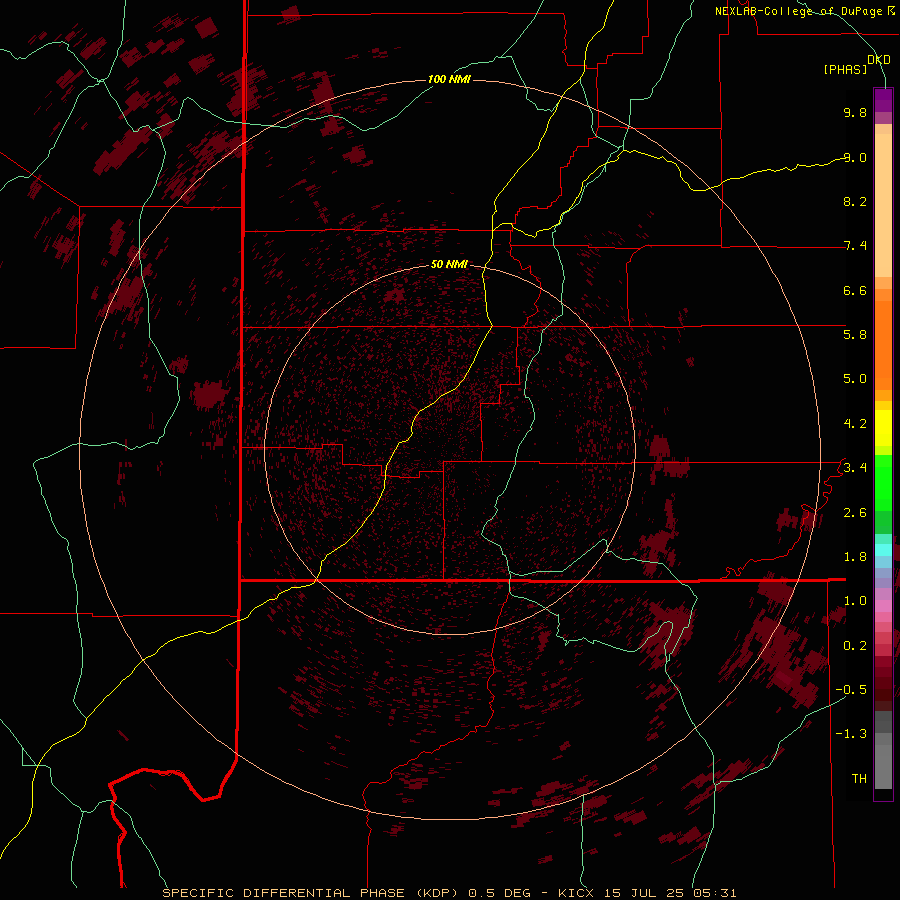Click the 1.0 scale value

coord(855,601)
